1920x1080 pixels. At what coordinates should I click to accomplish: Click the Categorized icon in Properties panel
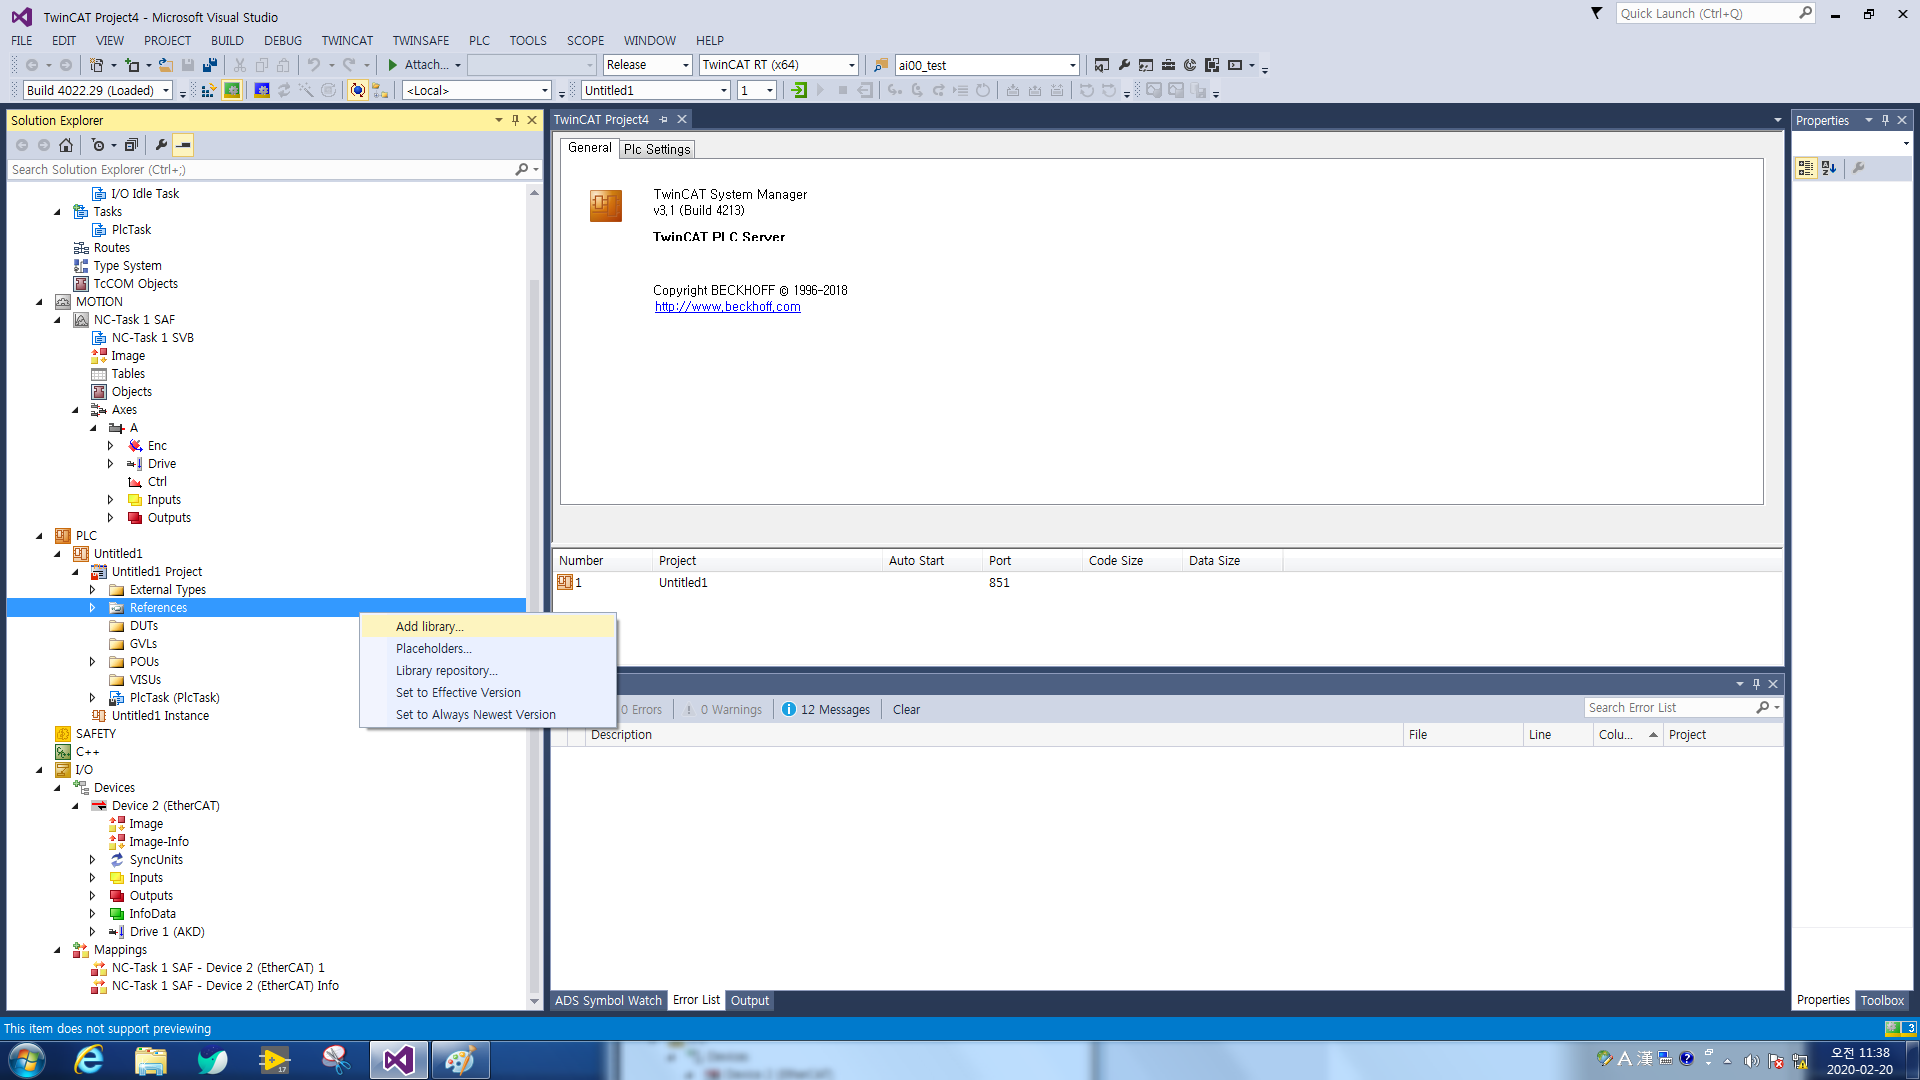tap(1806, 168)
